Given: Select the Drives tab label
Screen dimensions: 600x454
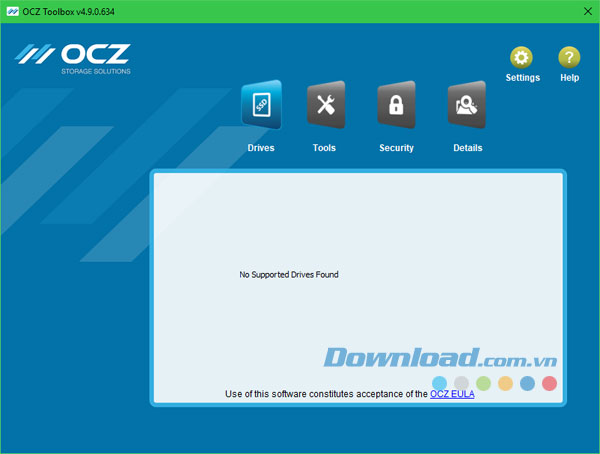Looking at the screenshot, I should point(261,148).
